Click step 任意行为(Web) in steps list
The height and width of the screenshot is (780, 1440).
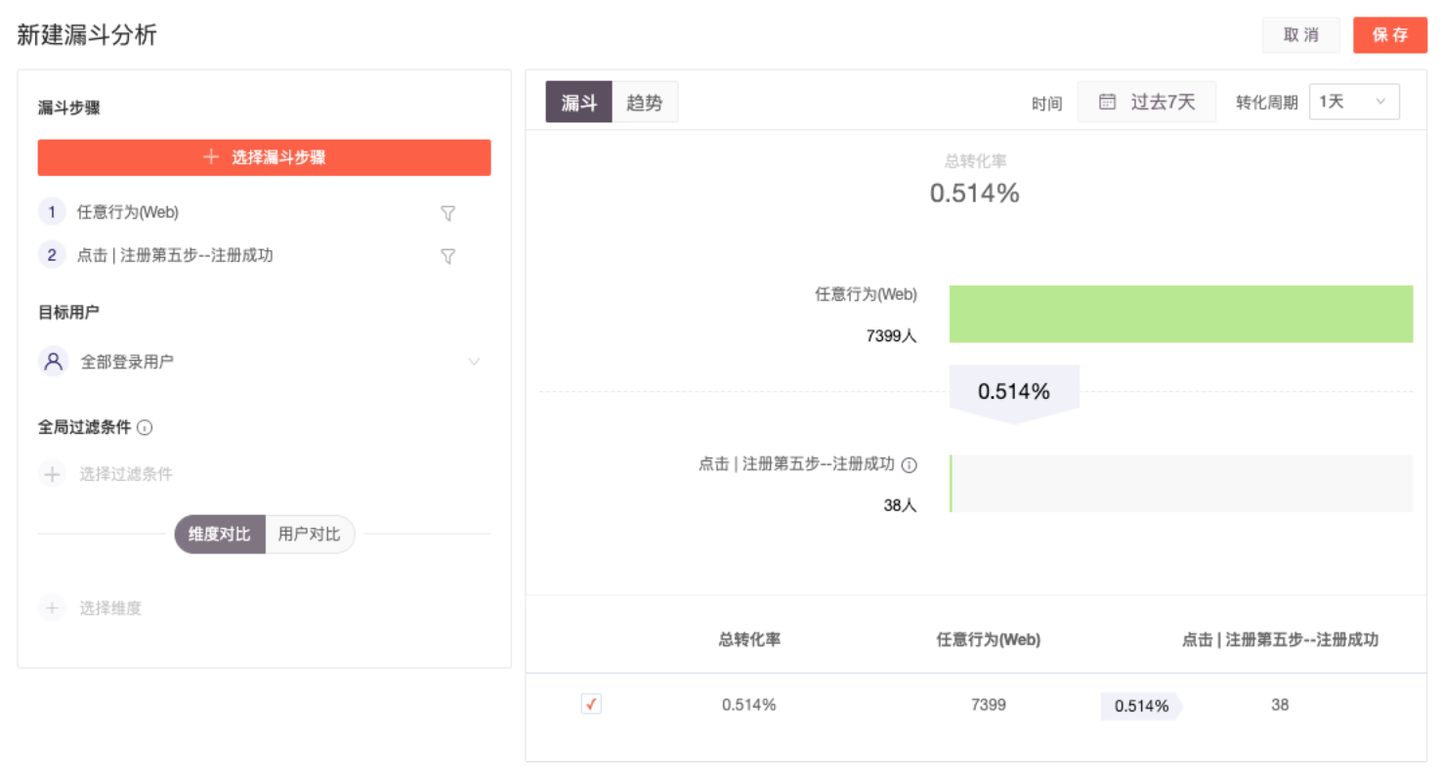click(x=128, y=212)
